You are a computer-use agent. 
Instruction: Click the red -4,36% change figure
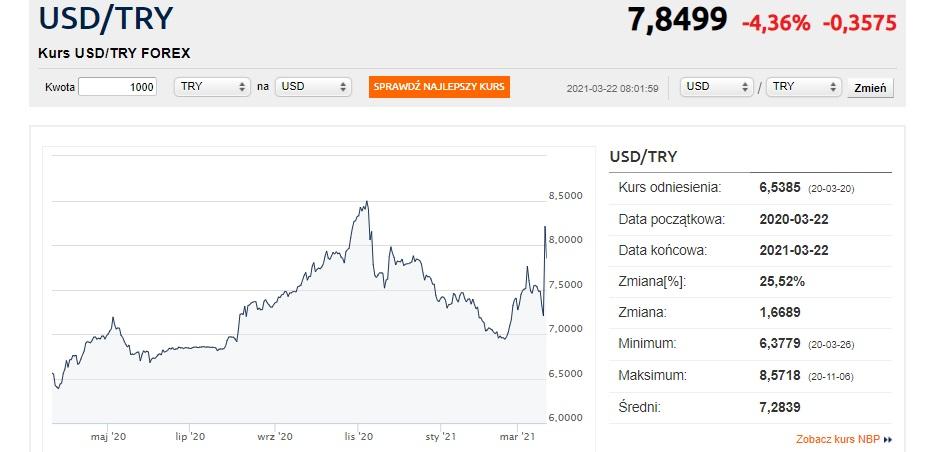point(775,23)
